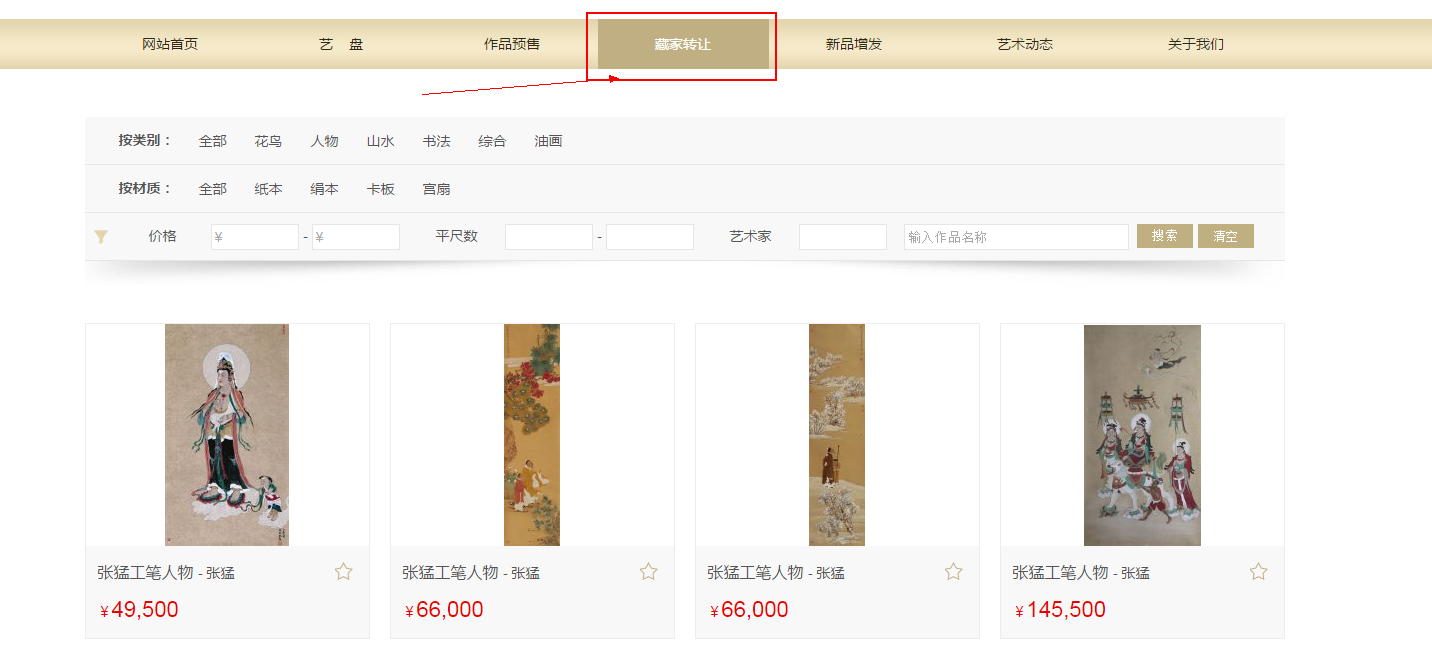
Task: Choose 卡板 material filter
Action: coord(381,189)
